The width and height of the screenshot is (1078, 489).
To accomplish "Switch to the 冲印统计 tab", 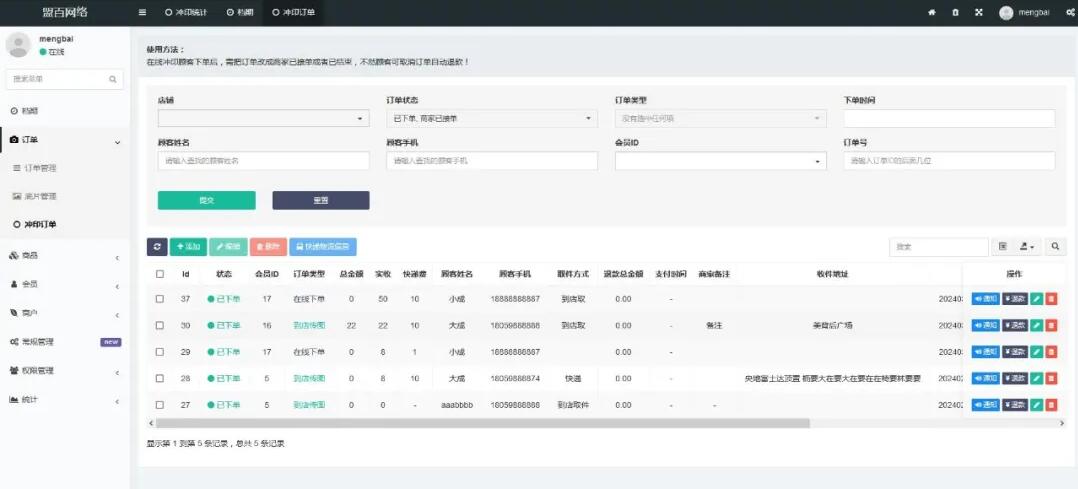I will pyautogui.click(x=186, y=12).
